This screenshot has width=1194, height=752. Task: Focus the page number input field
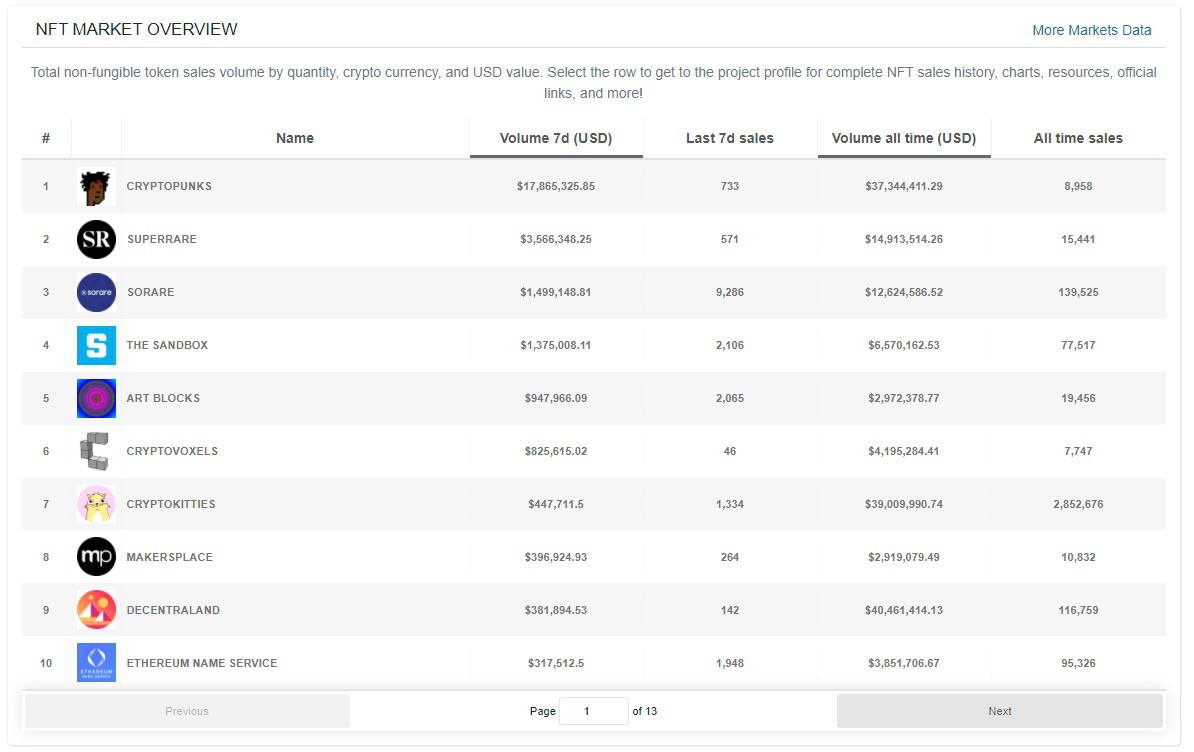click(x=594, y=711)
